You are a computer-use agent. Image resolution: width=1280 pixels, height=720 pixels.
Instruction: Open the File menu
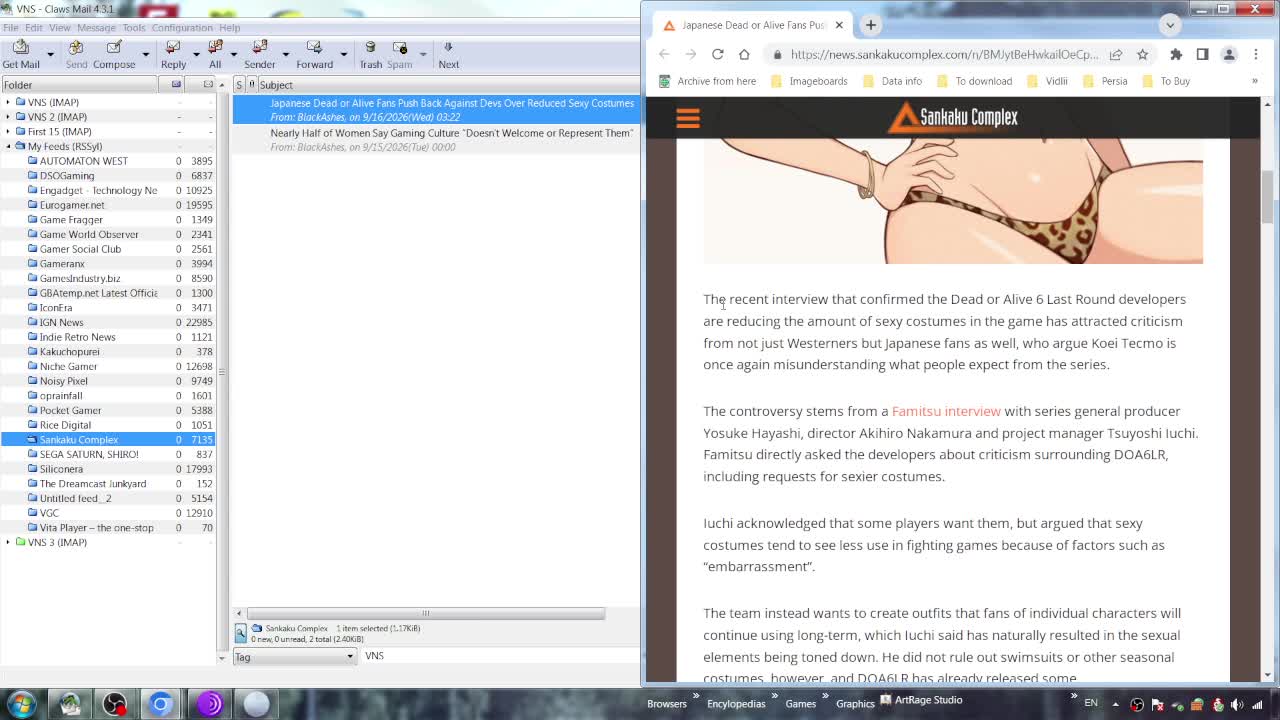tap(11, 28)
